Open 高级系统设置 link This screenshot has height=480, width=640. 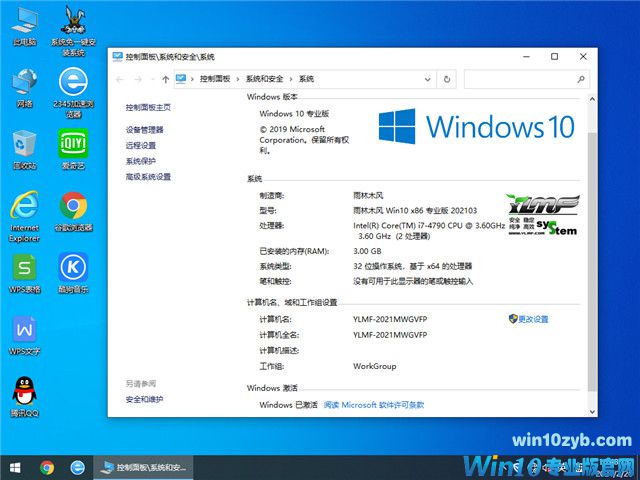(148, 176)
